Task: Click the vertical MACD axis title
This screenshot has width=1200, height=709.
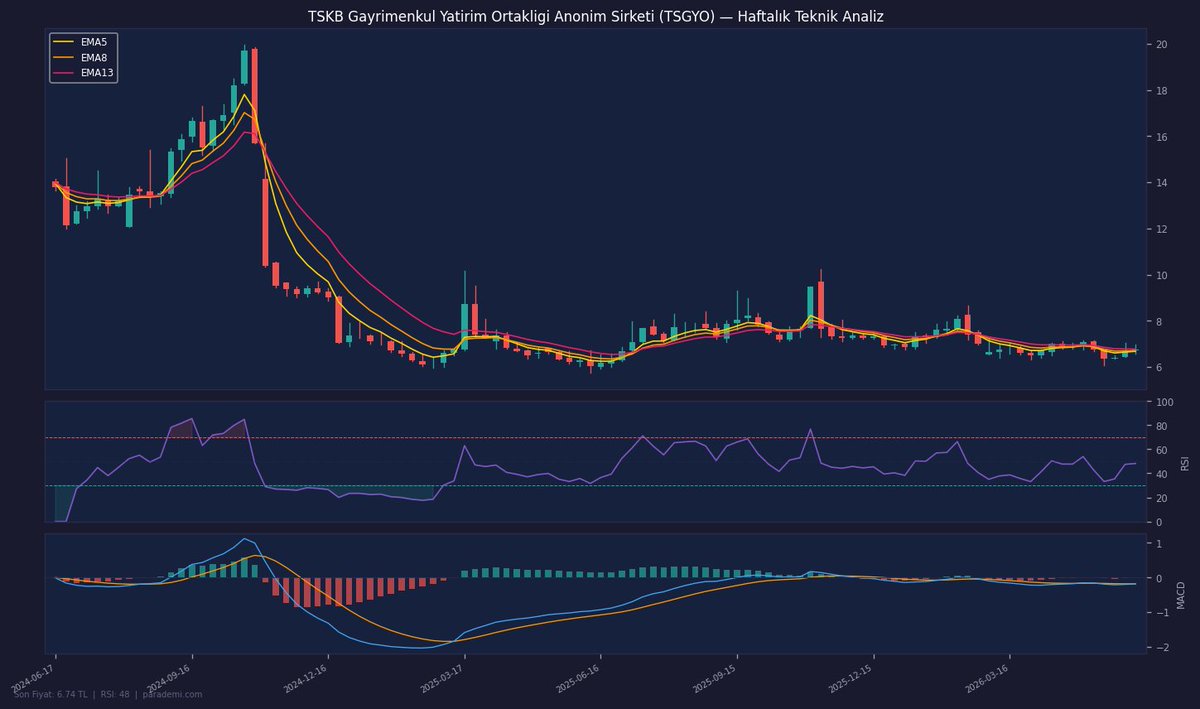Action: click(x=1181, y=594)
